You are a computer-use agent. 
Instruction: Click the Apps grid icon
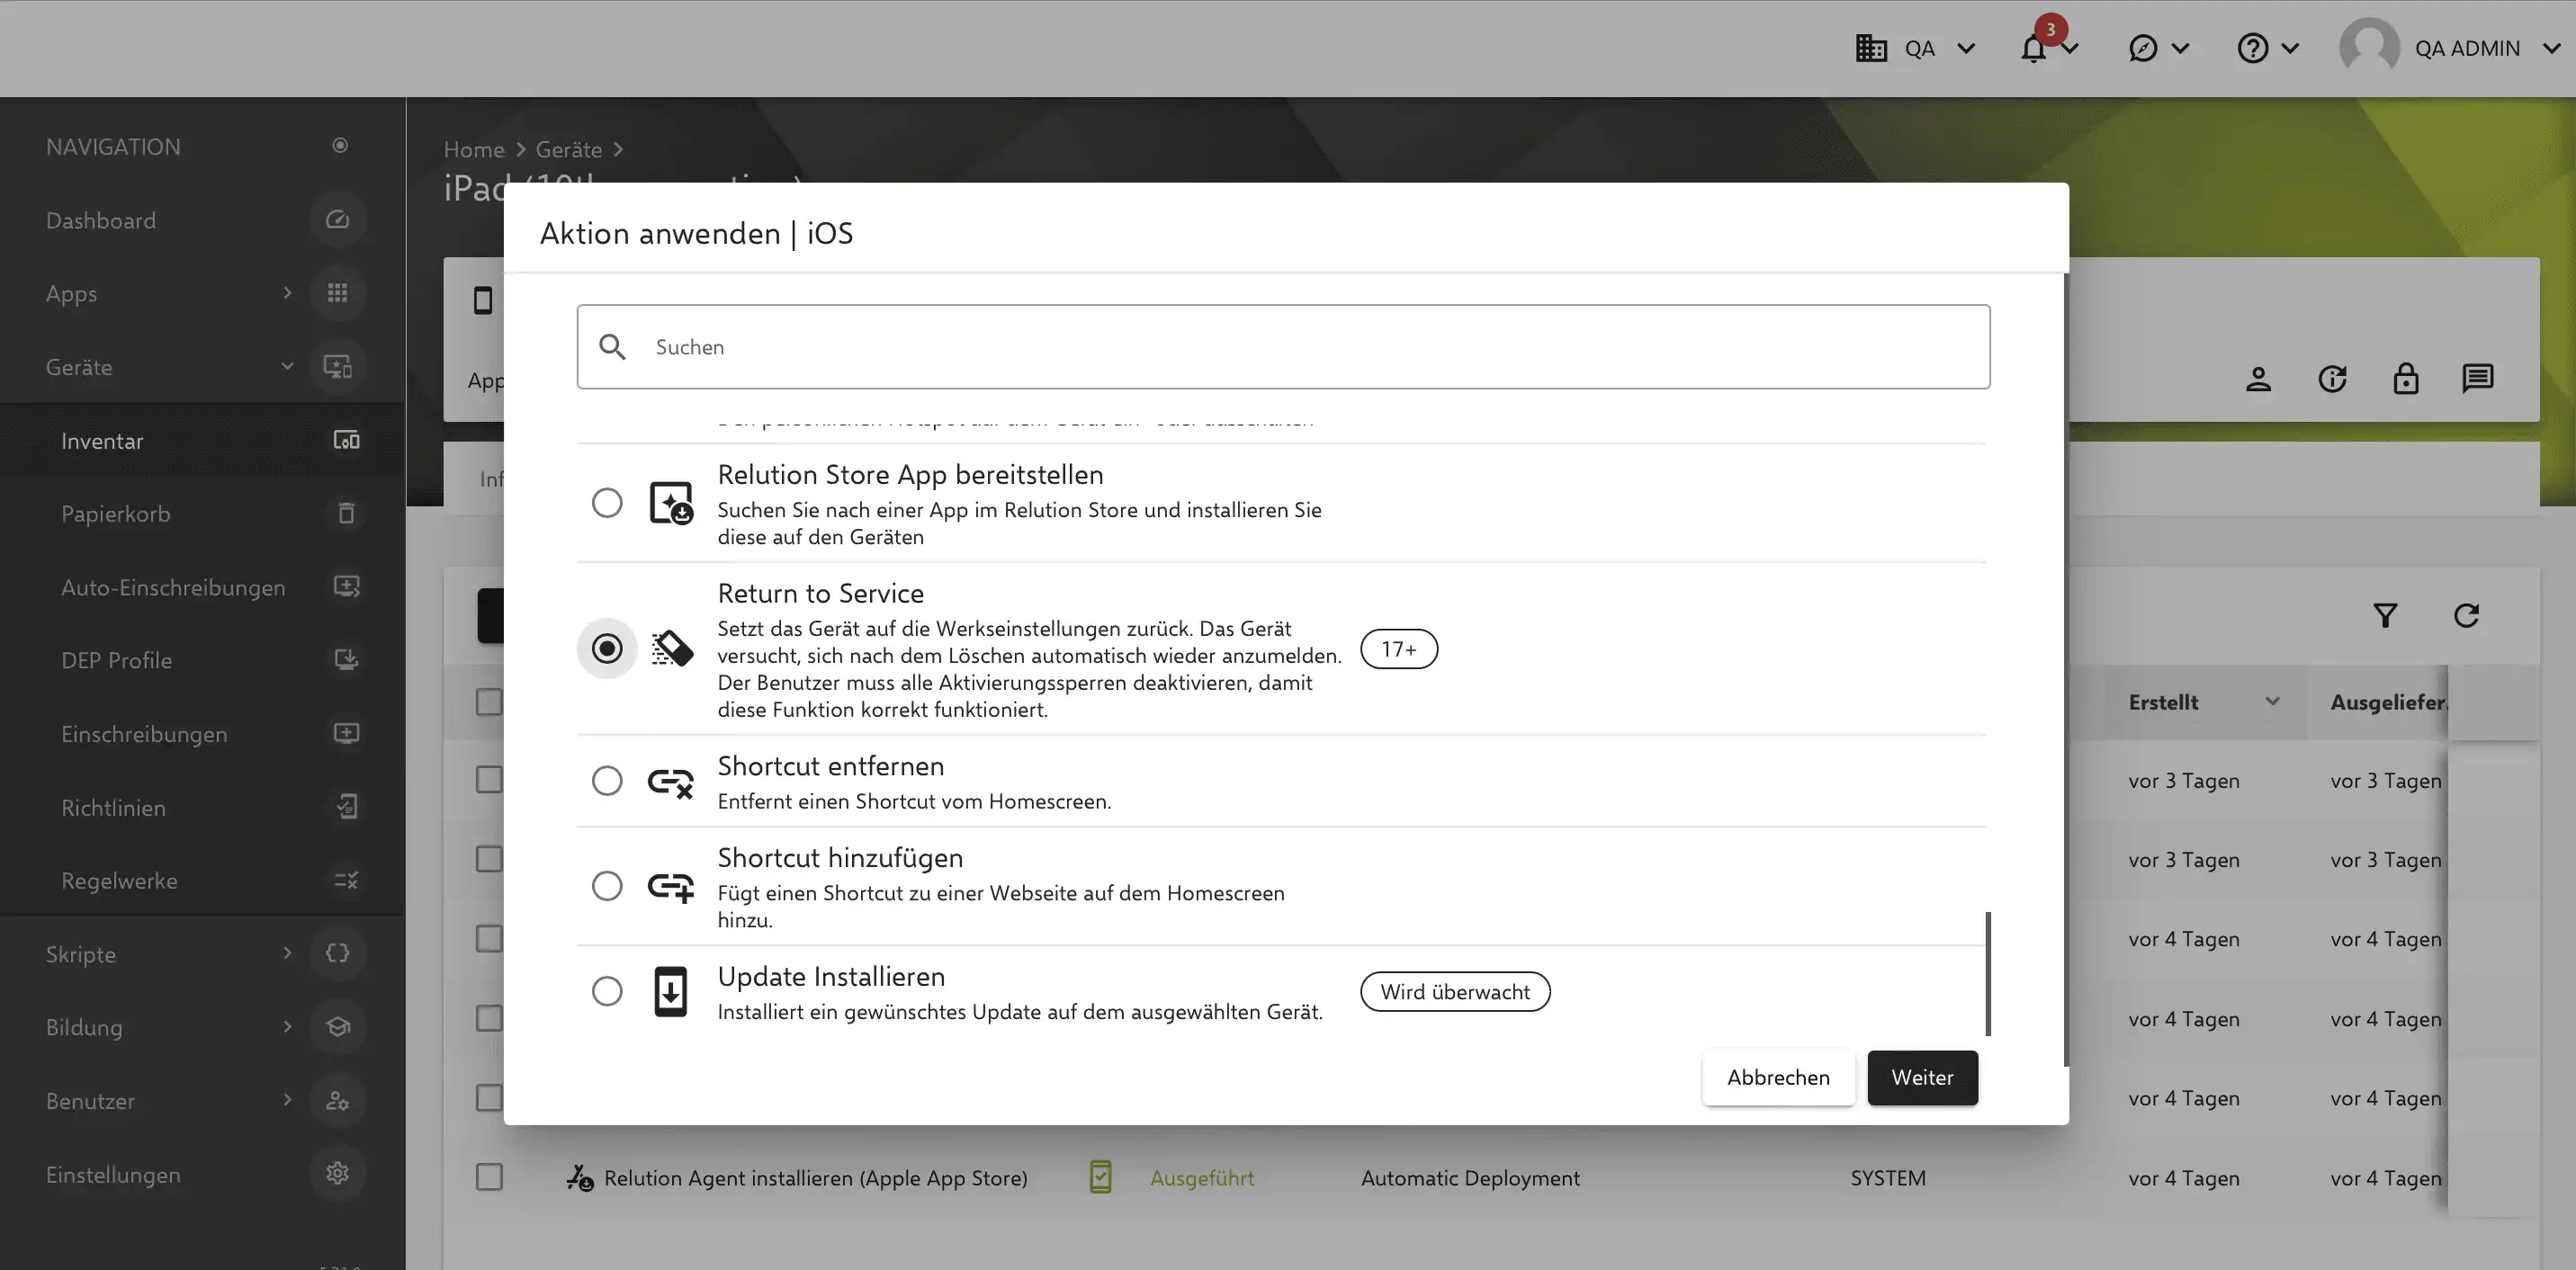pos(338,293)
